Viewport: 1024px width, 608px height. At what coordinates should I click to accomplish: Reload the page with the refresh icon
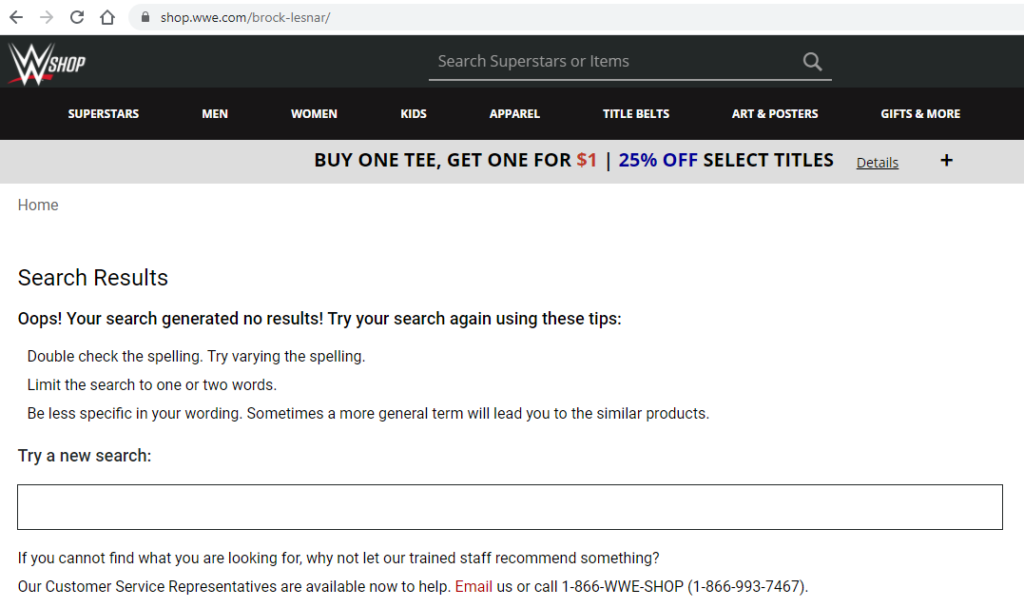[x=77, y=17]
